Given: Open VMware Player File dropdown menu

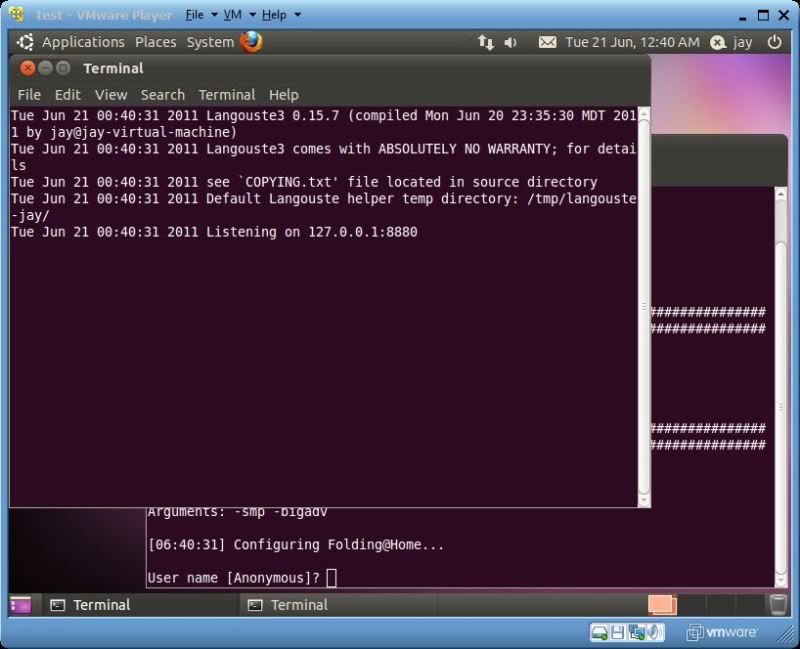Looking at the screenshot, I should 201,15.
